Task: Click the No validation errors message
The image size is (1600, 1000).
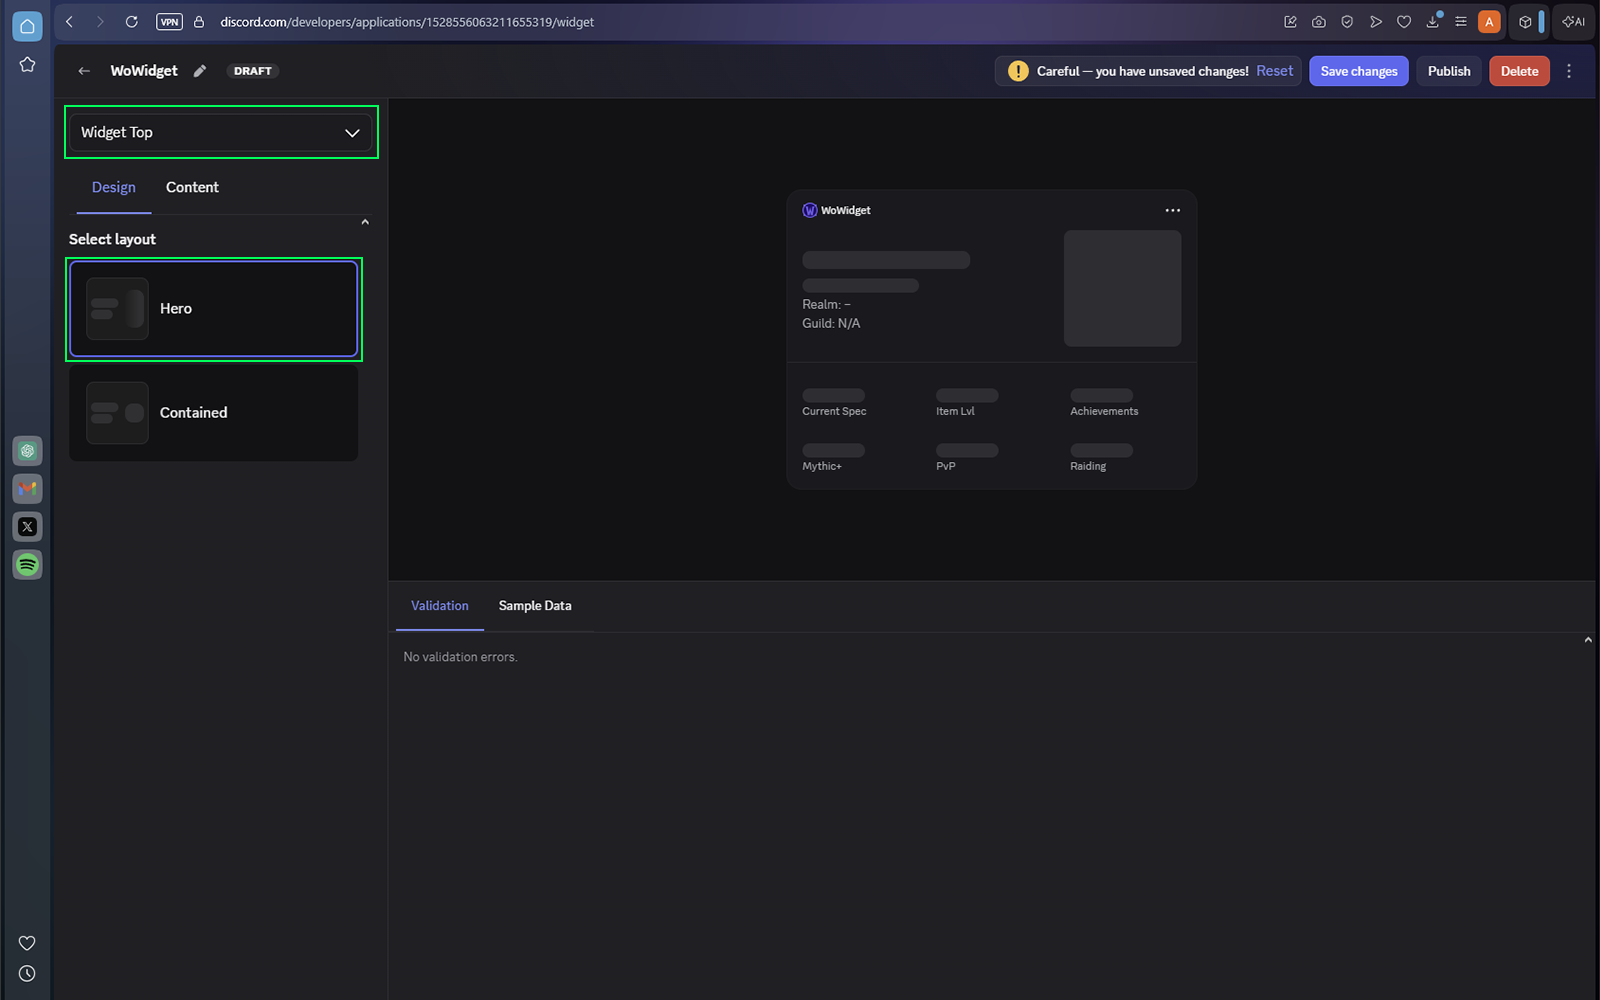Action: (x=460, y=657)
